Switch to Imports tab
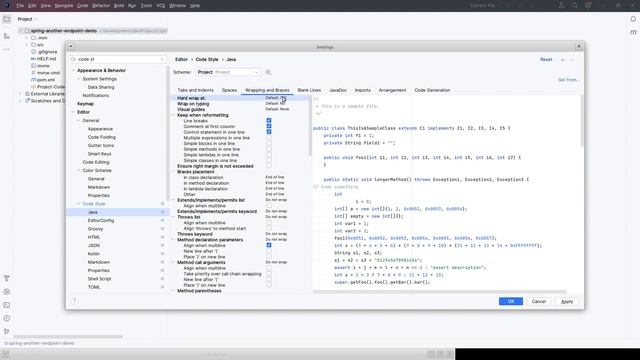This screenshot has width=640, height=360. (362, 90)
